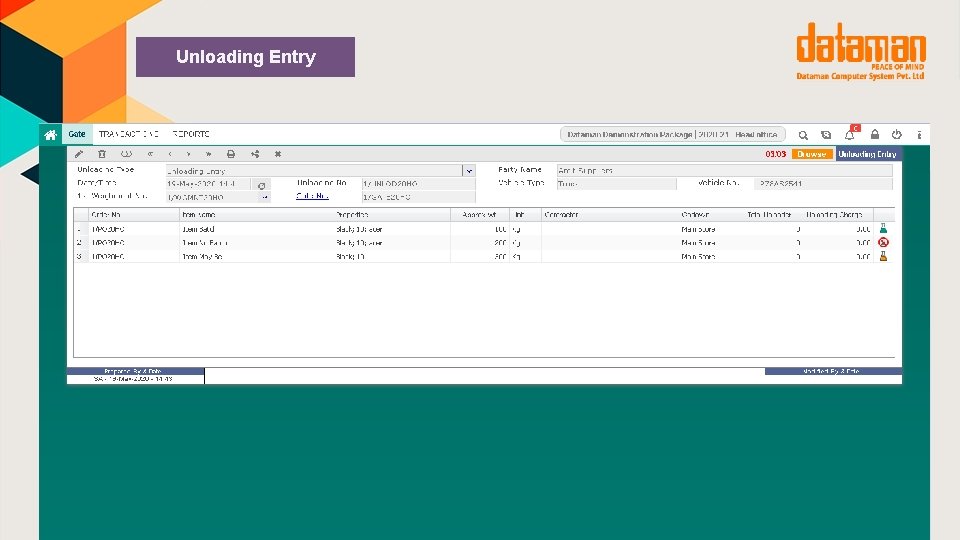Screen dimensions: 960x540
Task: Click the orange flask icon in row 3
Action: pyautogui.click(x=883, y=256)
